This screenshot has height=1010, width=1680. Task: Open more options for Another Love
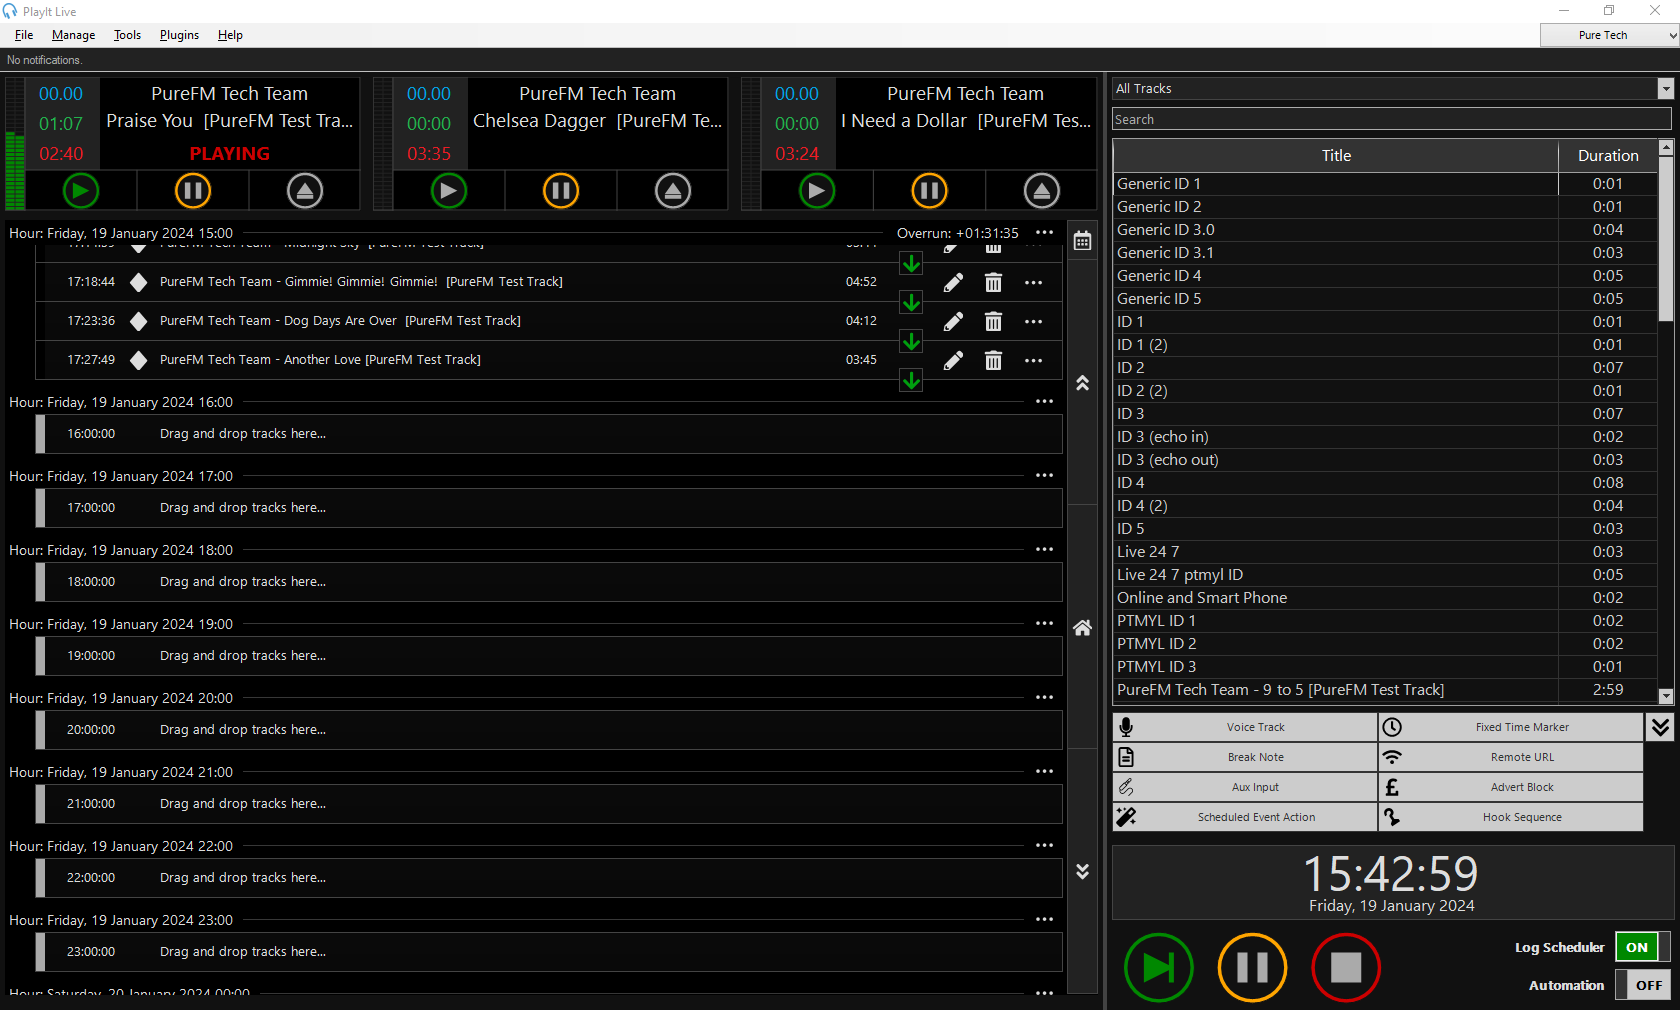pyautogui.click(x=1033, y=360)
